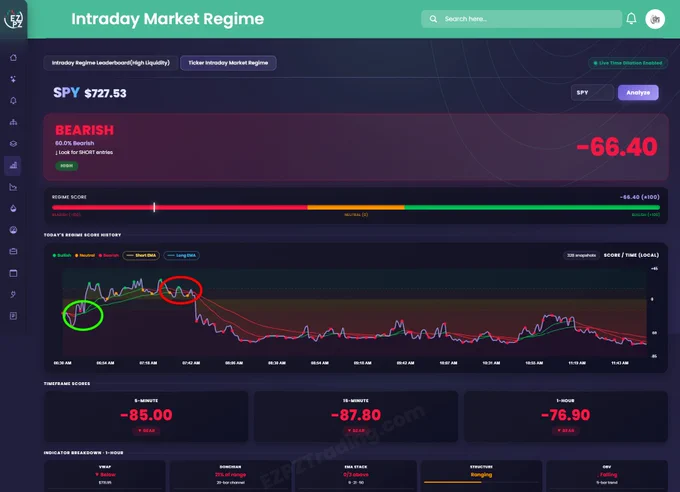Open the calendar window icon in sidebar
Image resolution: width=680 pixels, height=492 pixels.
click(x=13, y=273)
